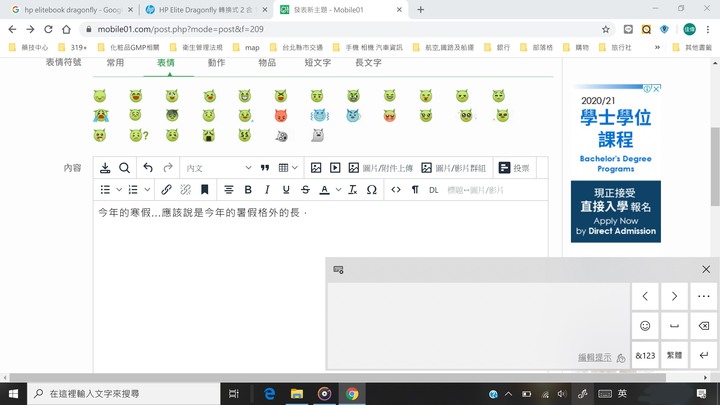The image size is (720, 405).
Task: Open File Explorer from the taskbar
Action: 297,394
